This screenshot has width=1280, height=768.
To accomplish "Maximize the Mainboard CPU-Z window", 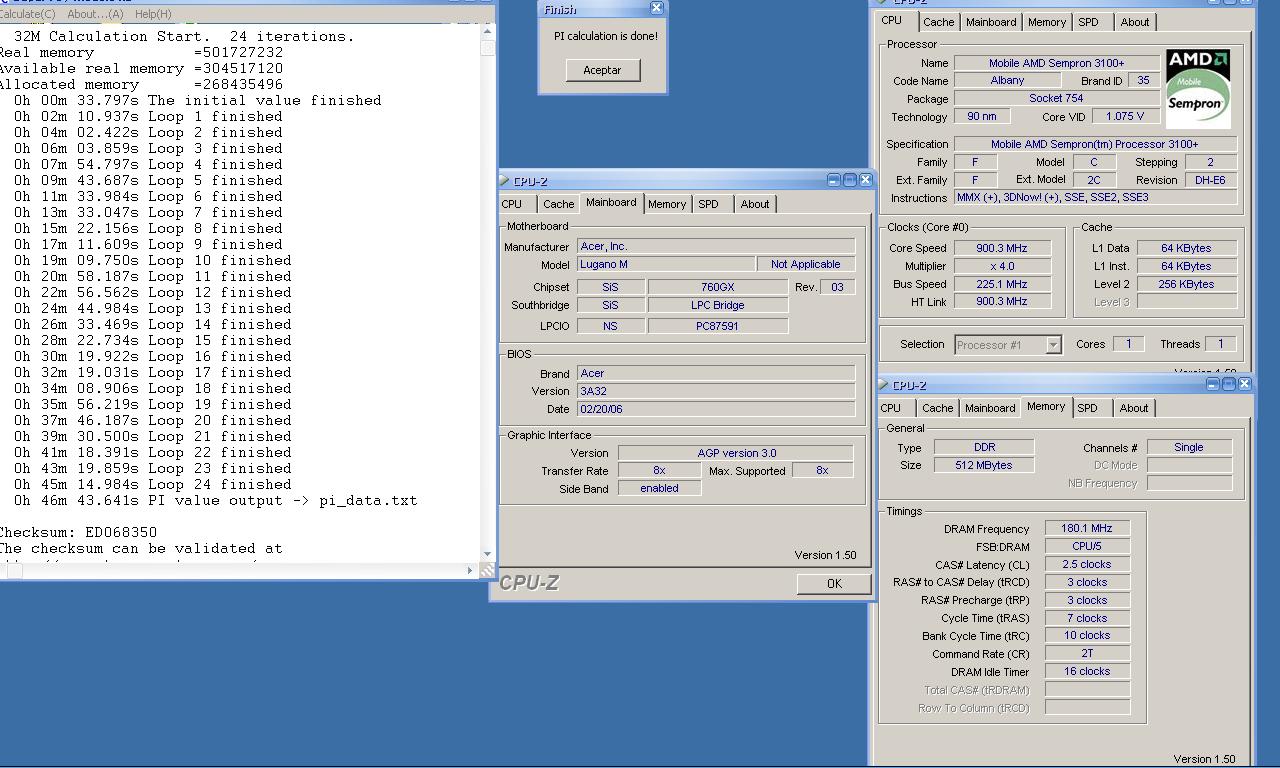I will tap(849, 180).
